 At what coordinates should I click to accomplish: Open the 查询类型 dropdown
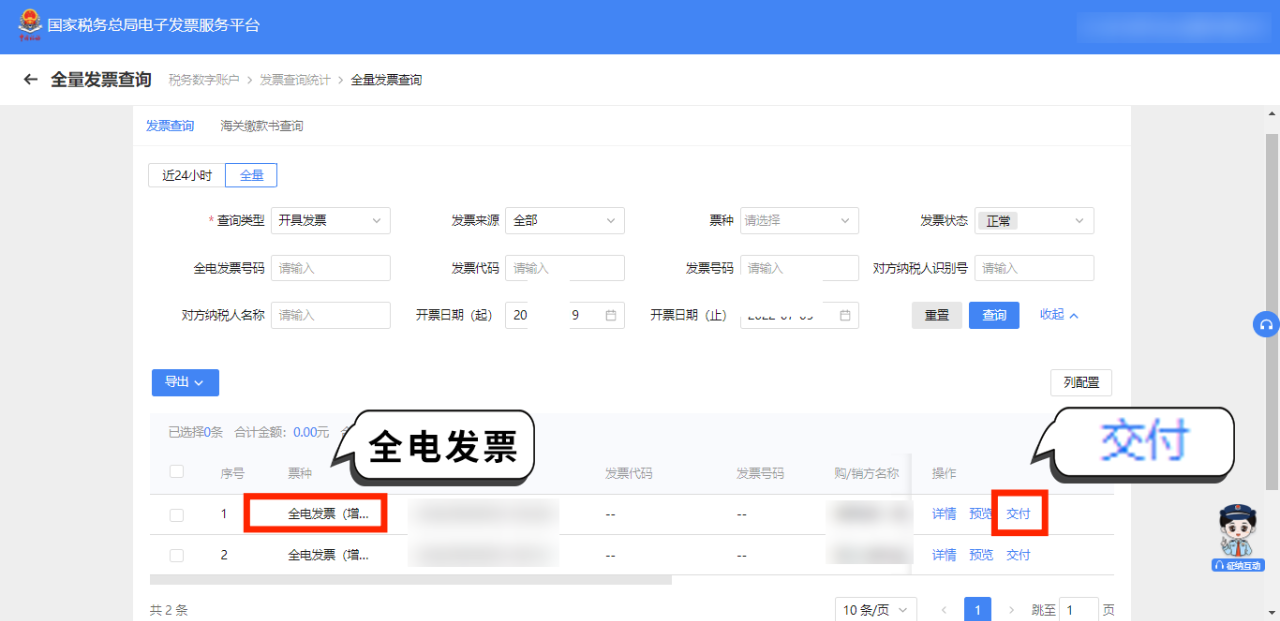[x=330, y=220]
